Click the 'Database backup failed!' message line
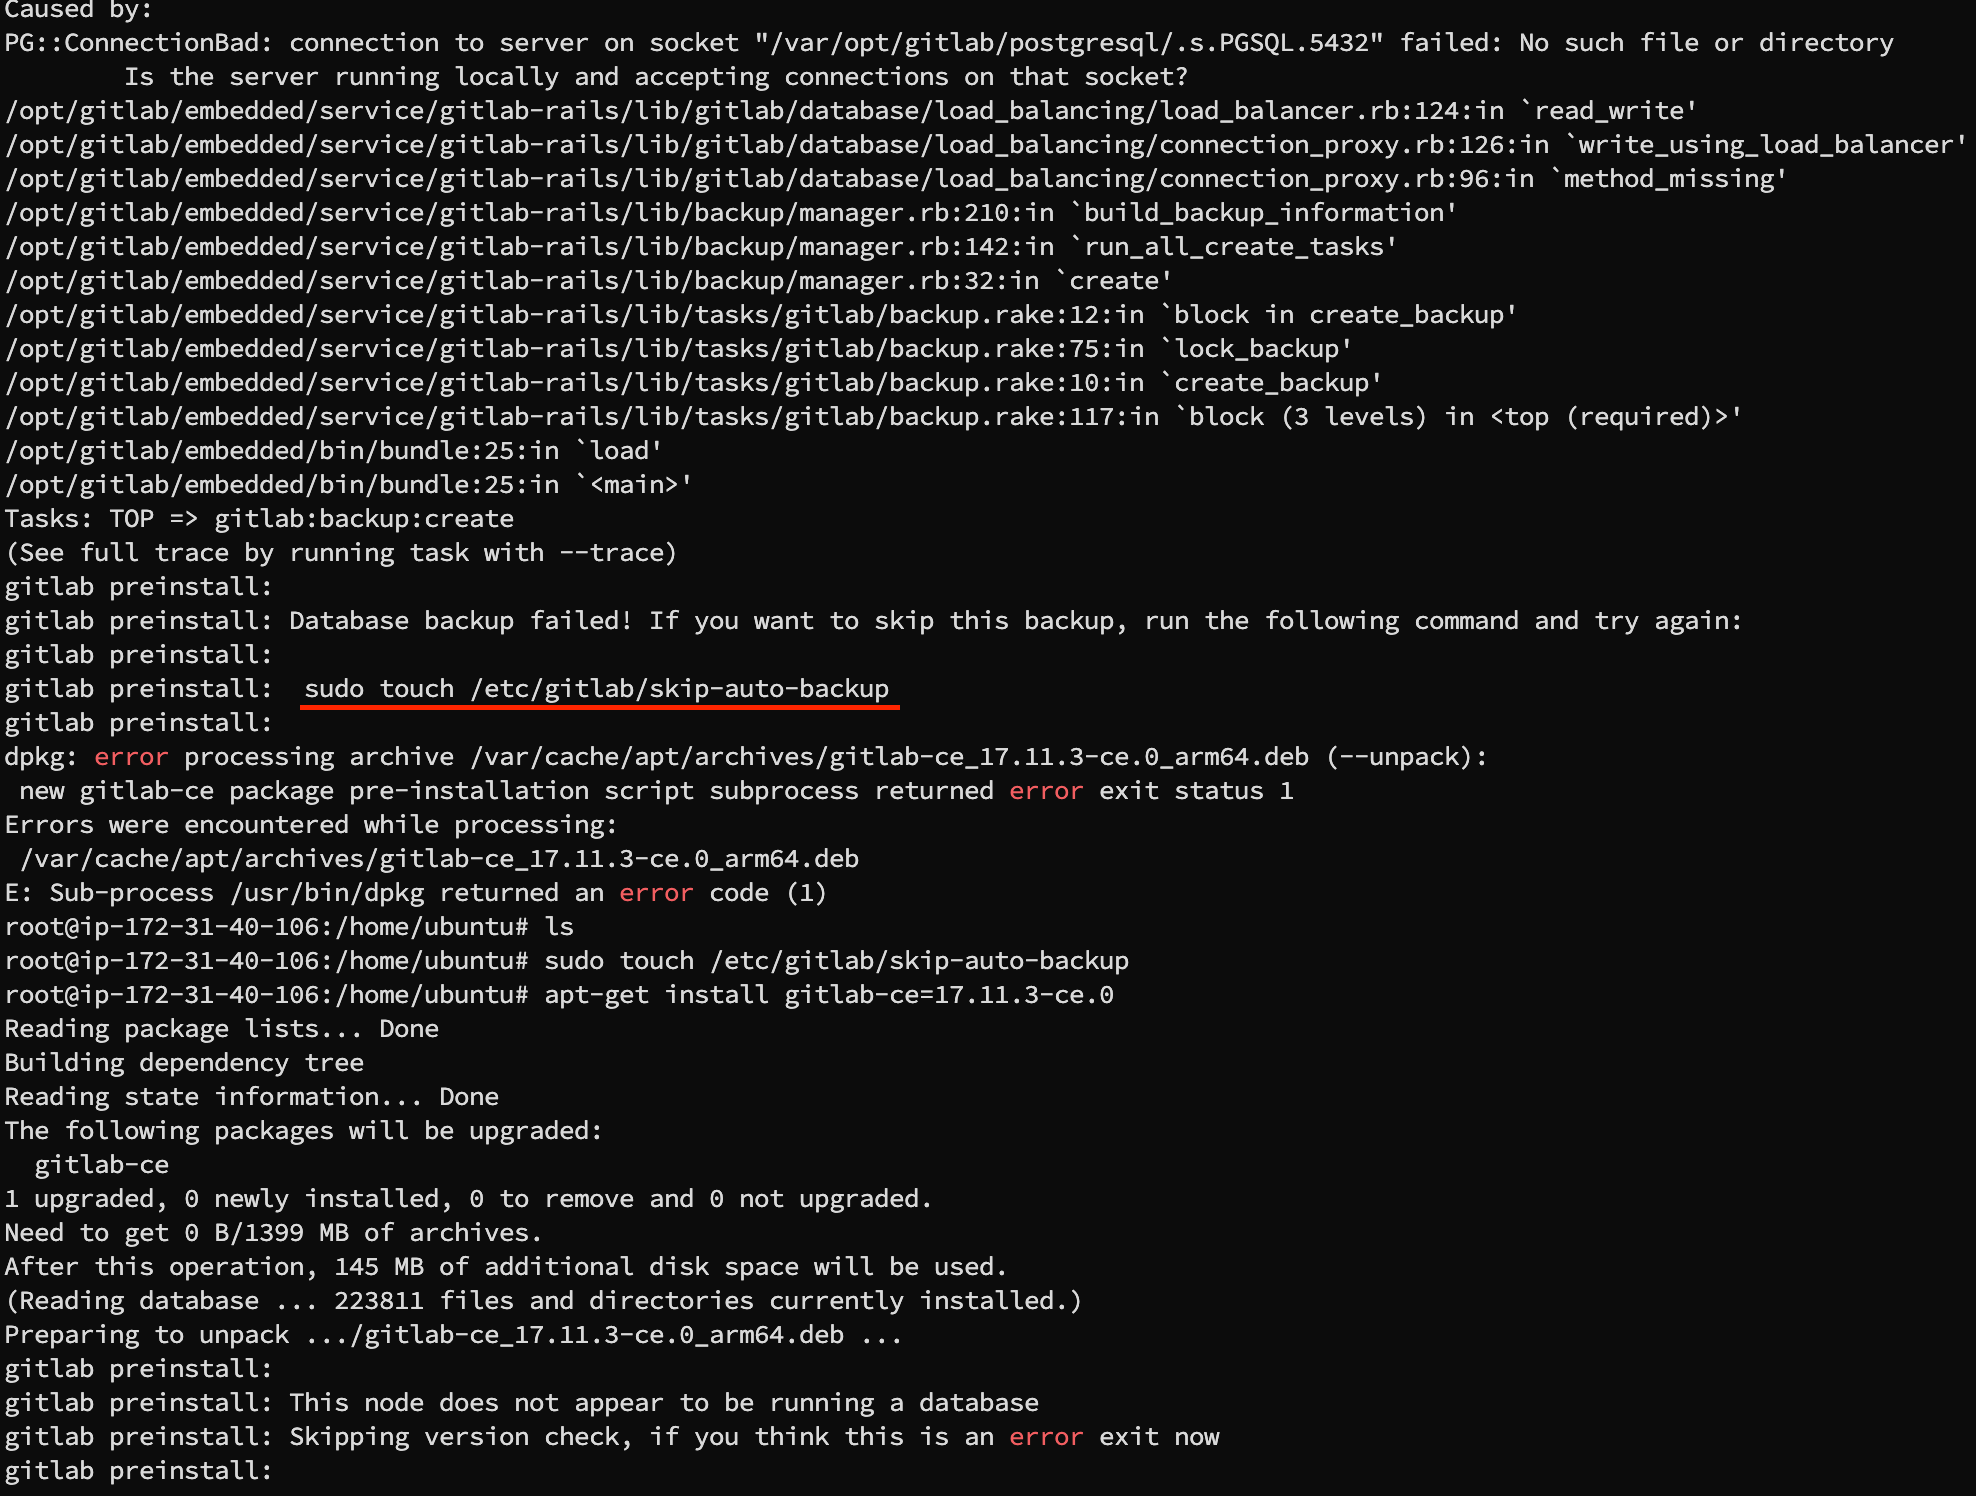The height and width of the screenshot is (1496, 1976). (x=873, y=621)
